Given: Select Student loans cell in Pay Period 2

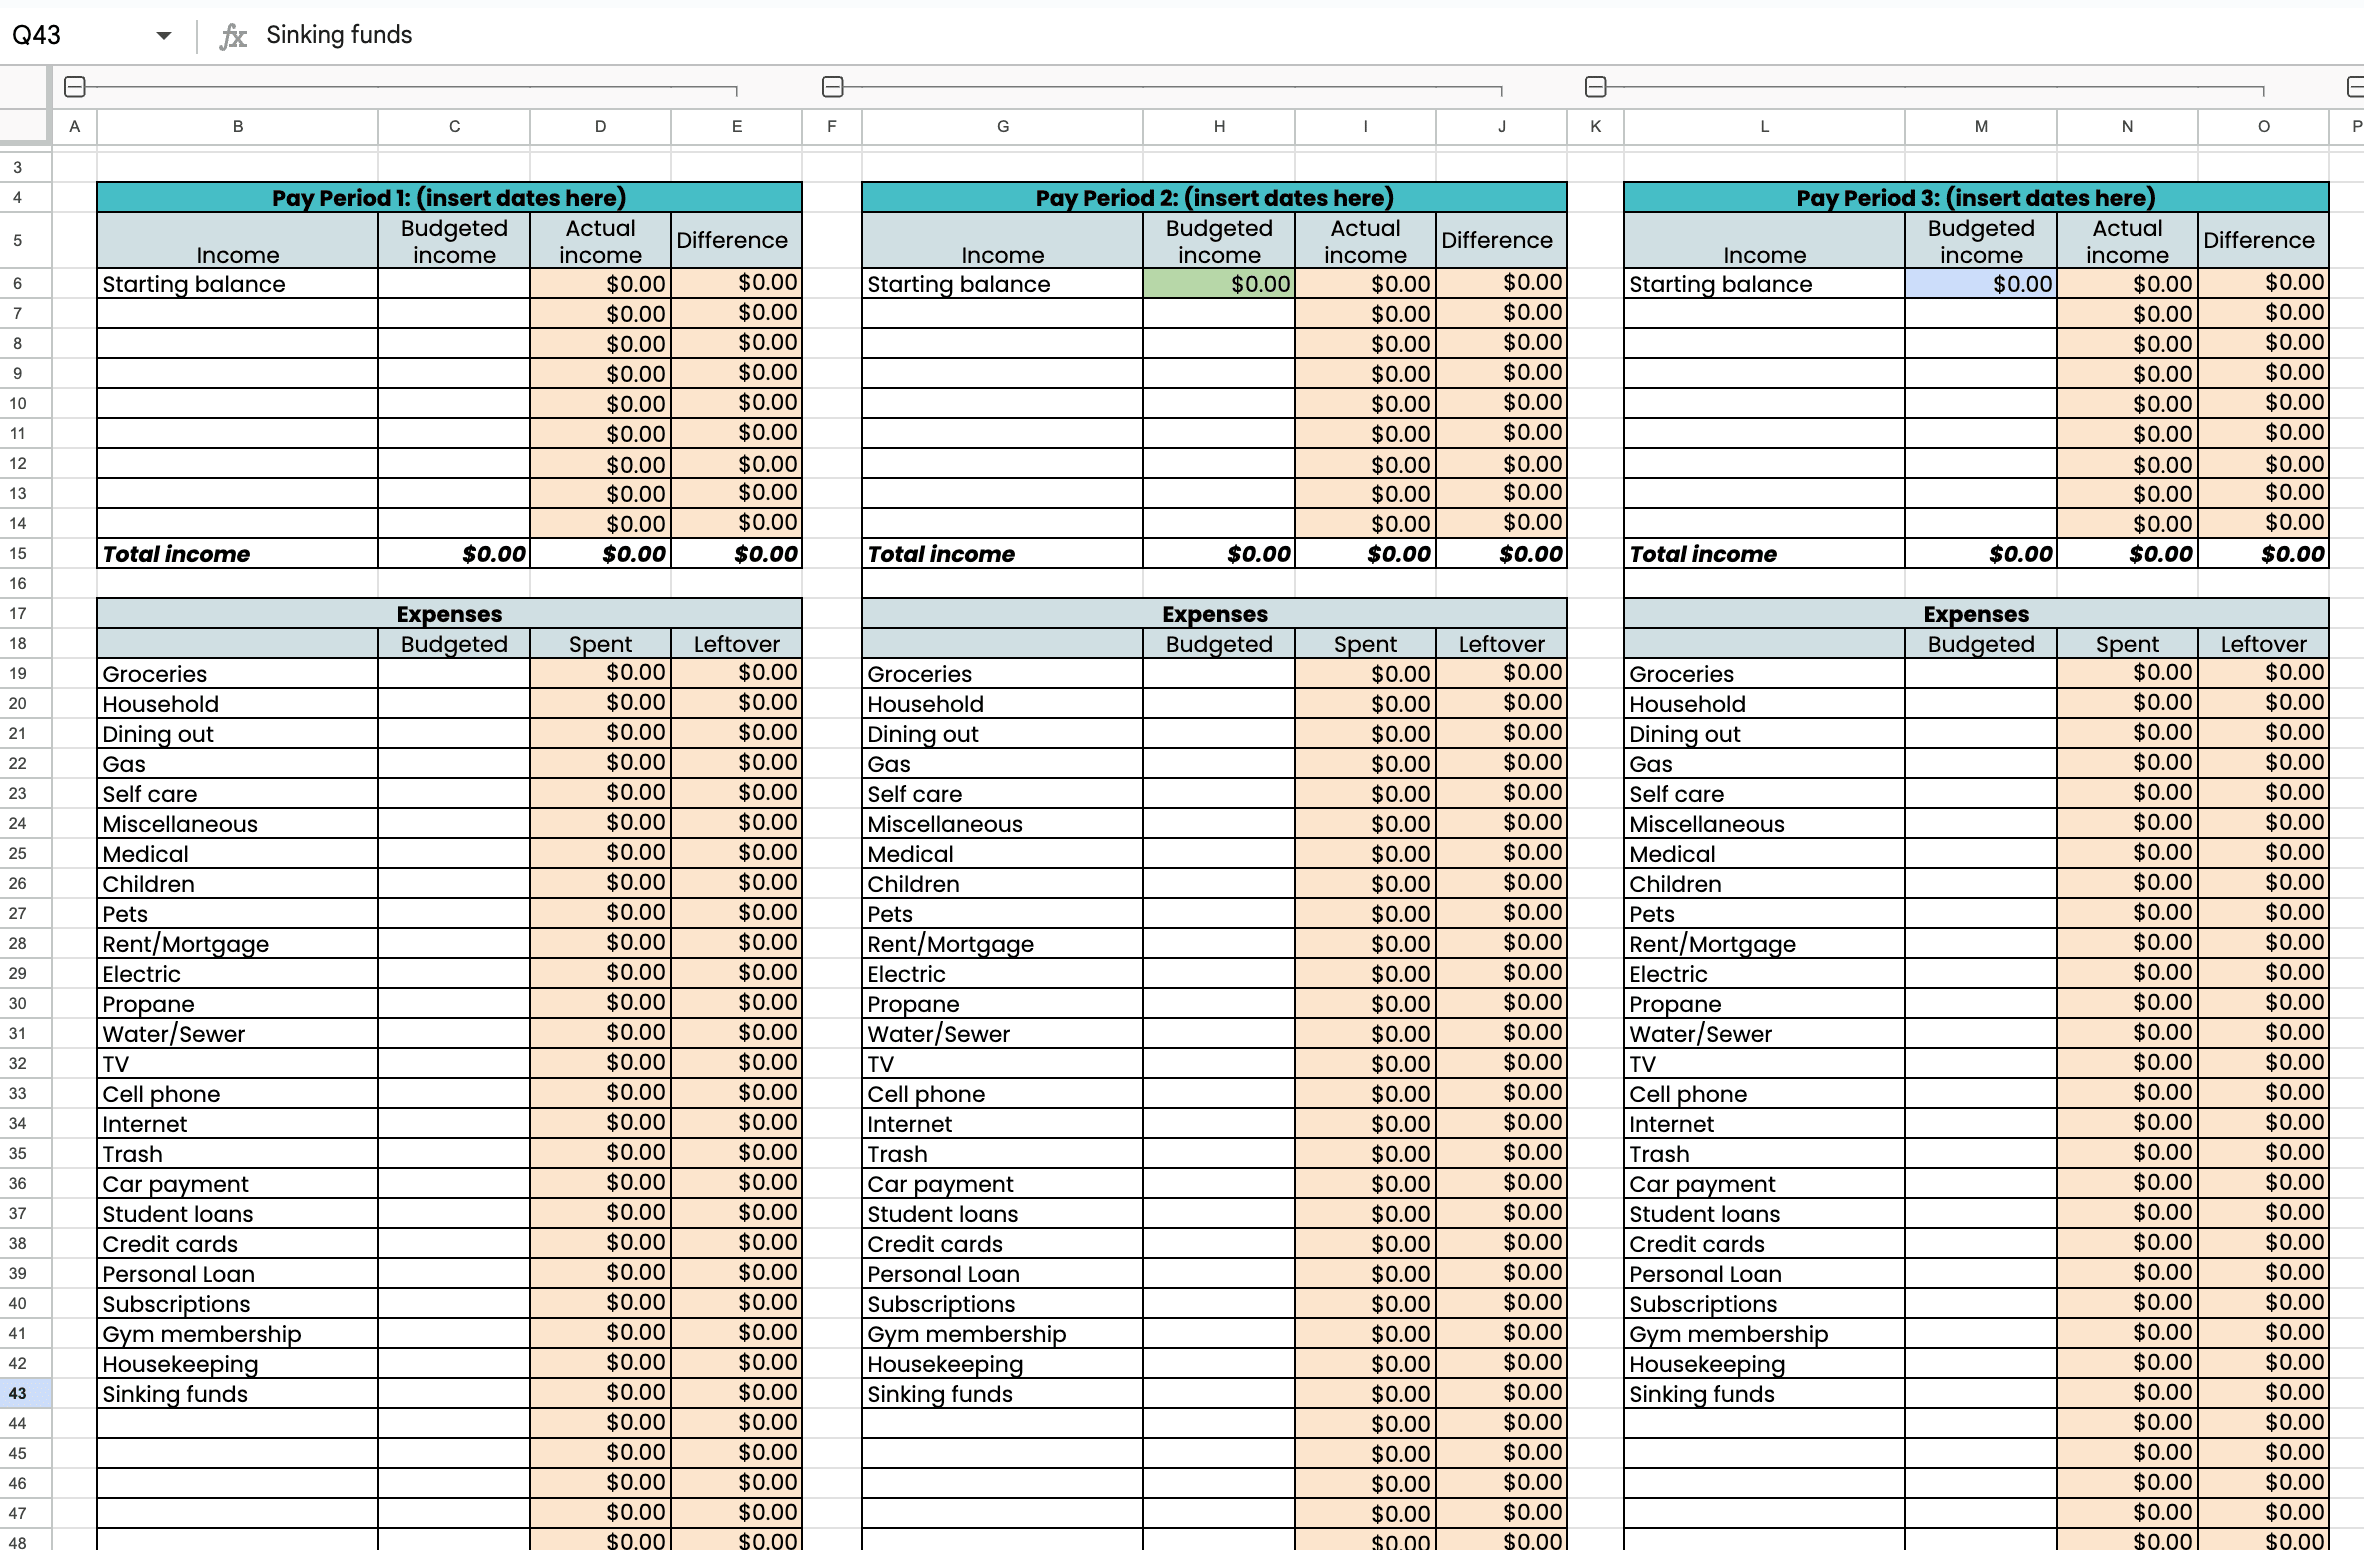Looking at the screenshot, I should (1003, 1214).
